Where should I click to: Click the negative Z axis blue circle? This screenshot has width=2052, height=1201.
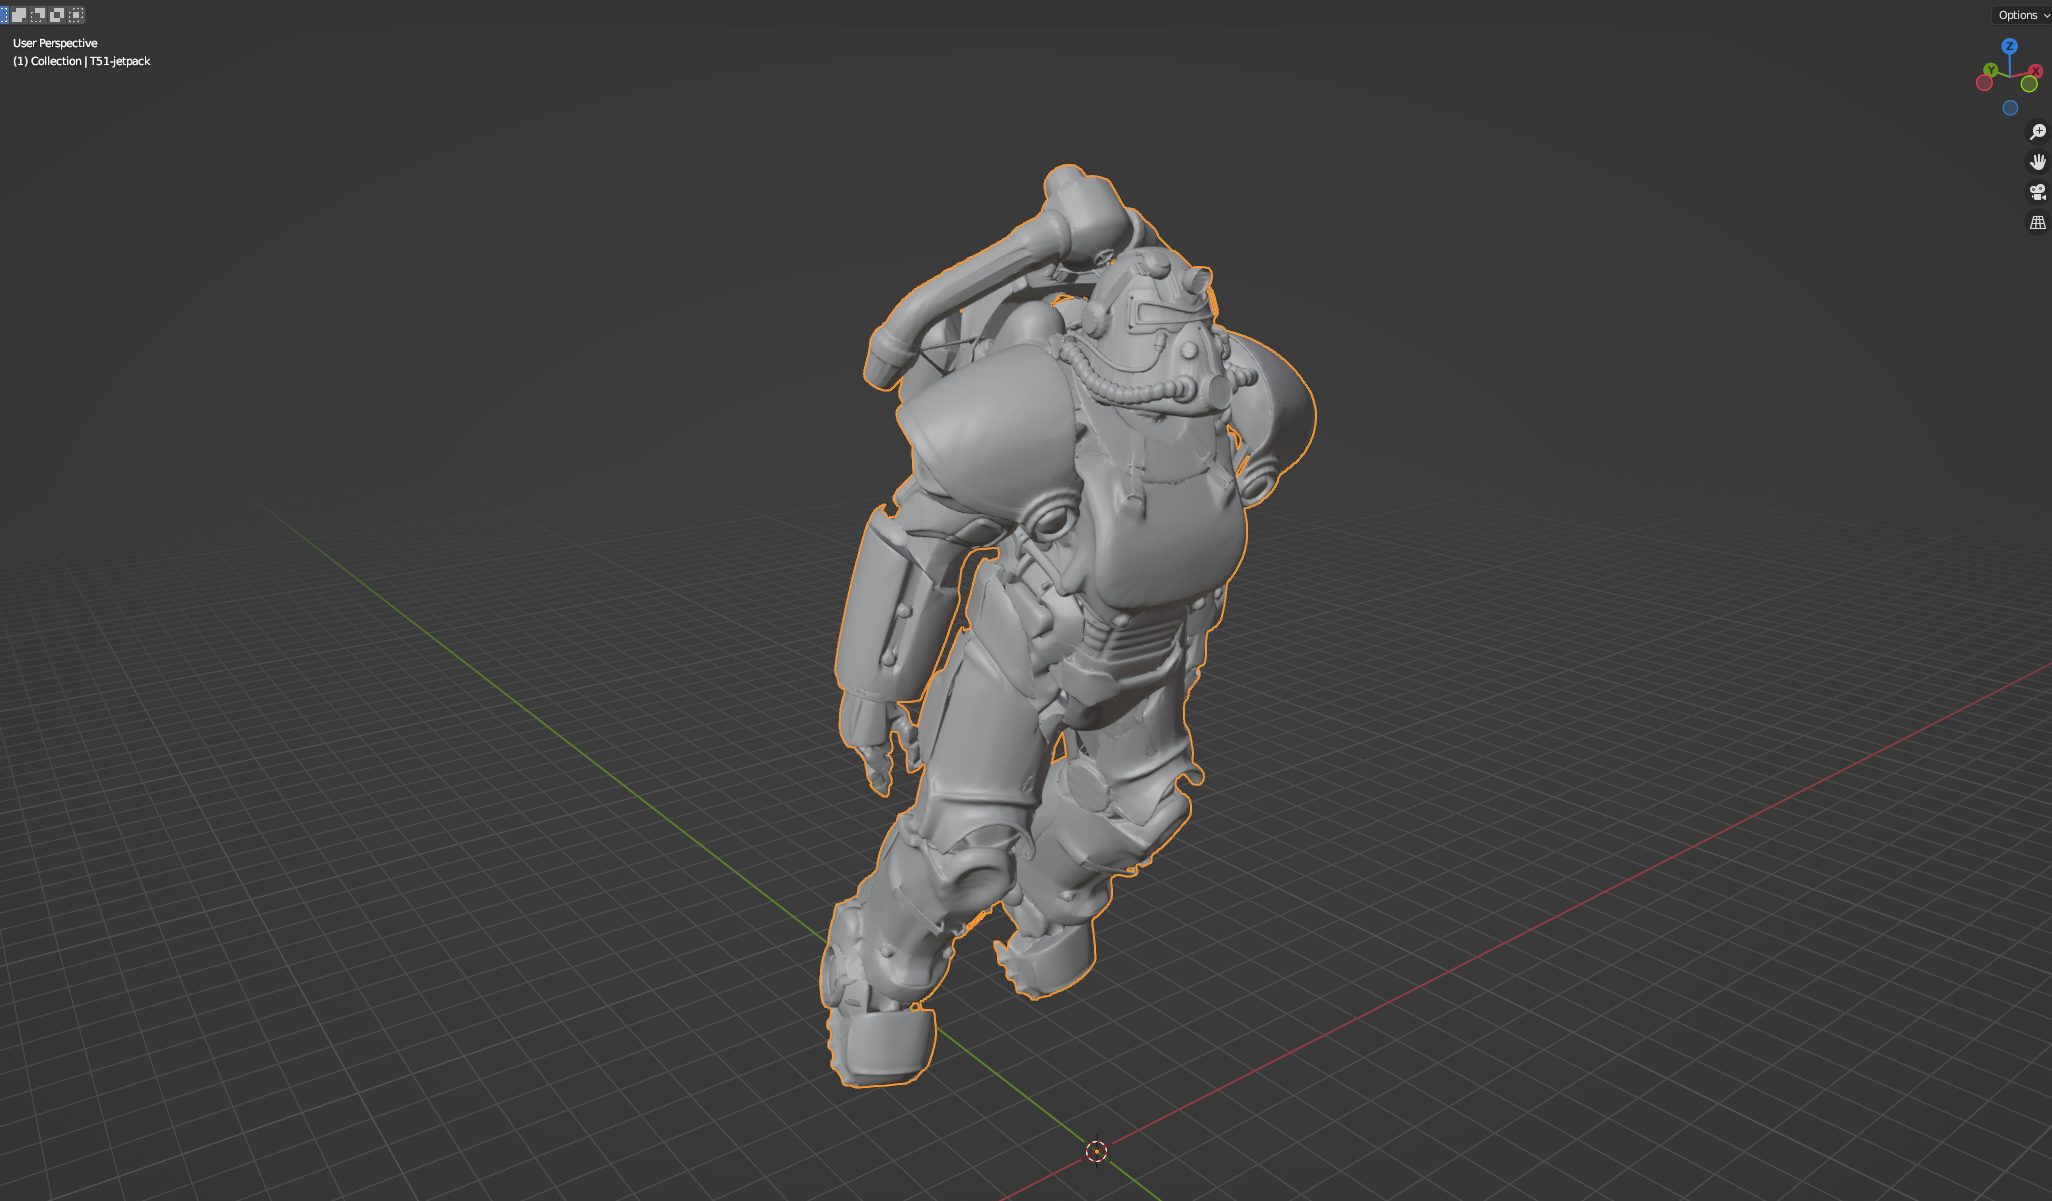coord(2010,108)
